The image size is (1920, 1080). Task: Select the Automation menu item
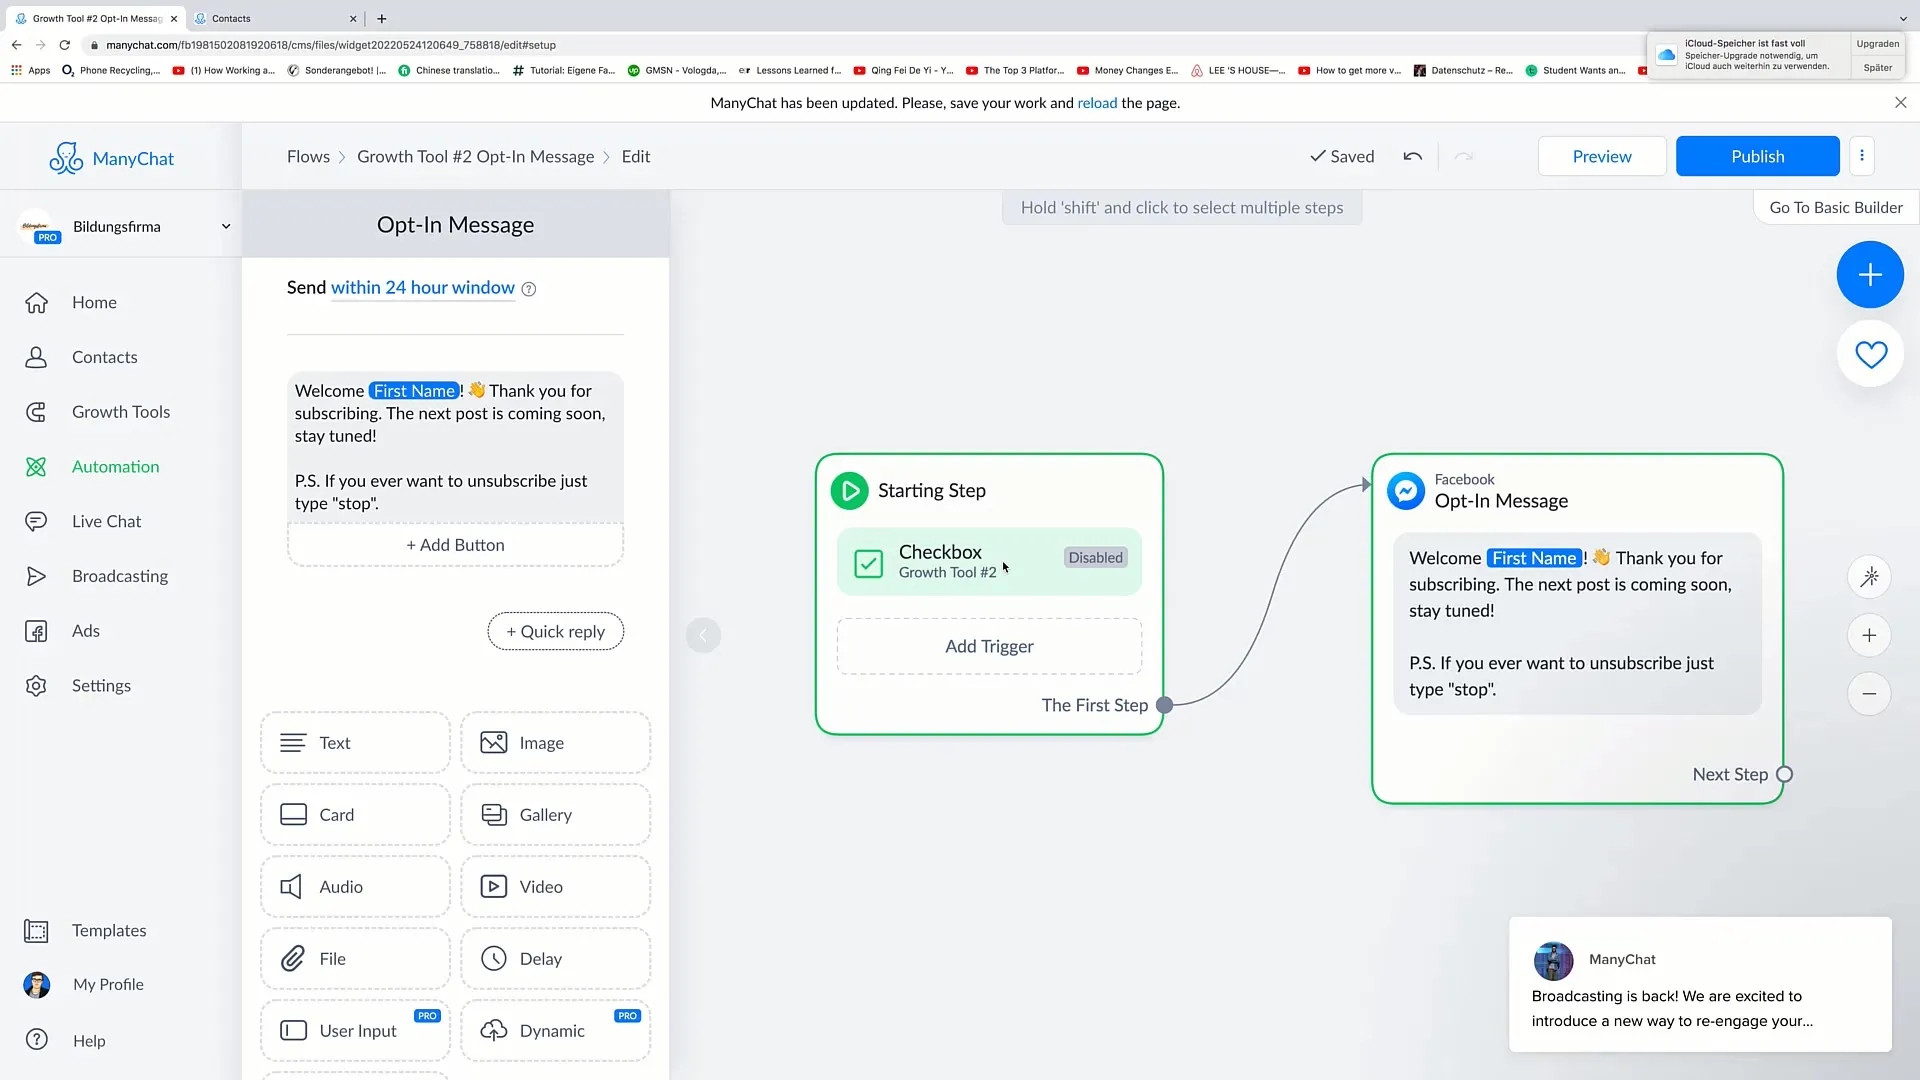point(115,465)
